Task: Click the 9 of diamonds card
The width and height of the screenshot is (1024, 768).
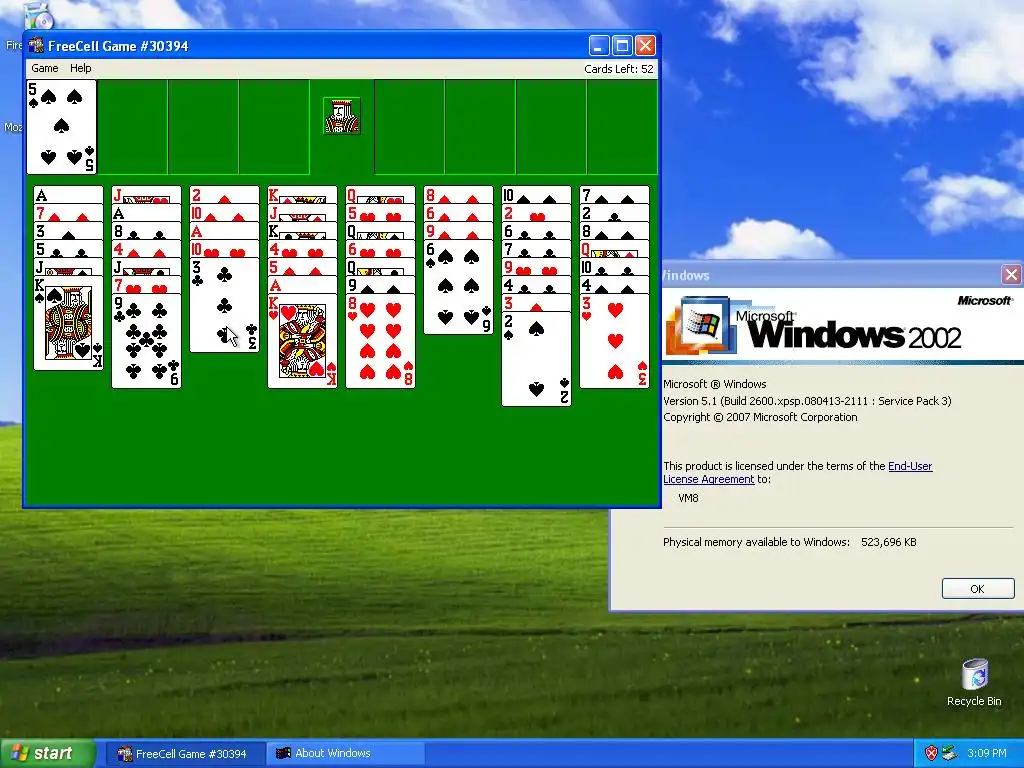Action: 458,231
